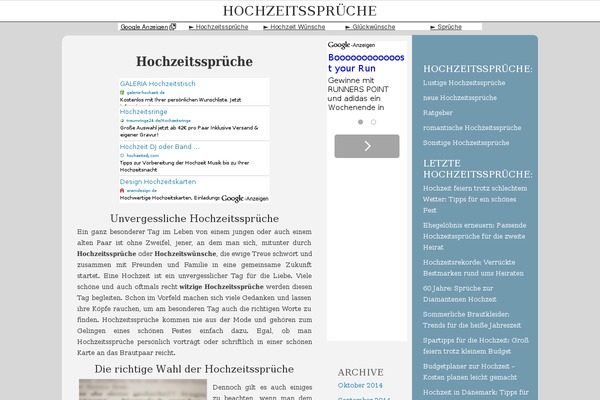
Task: Open post Spartipps für die Hochzeit
Action: tap(476, 346)
